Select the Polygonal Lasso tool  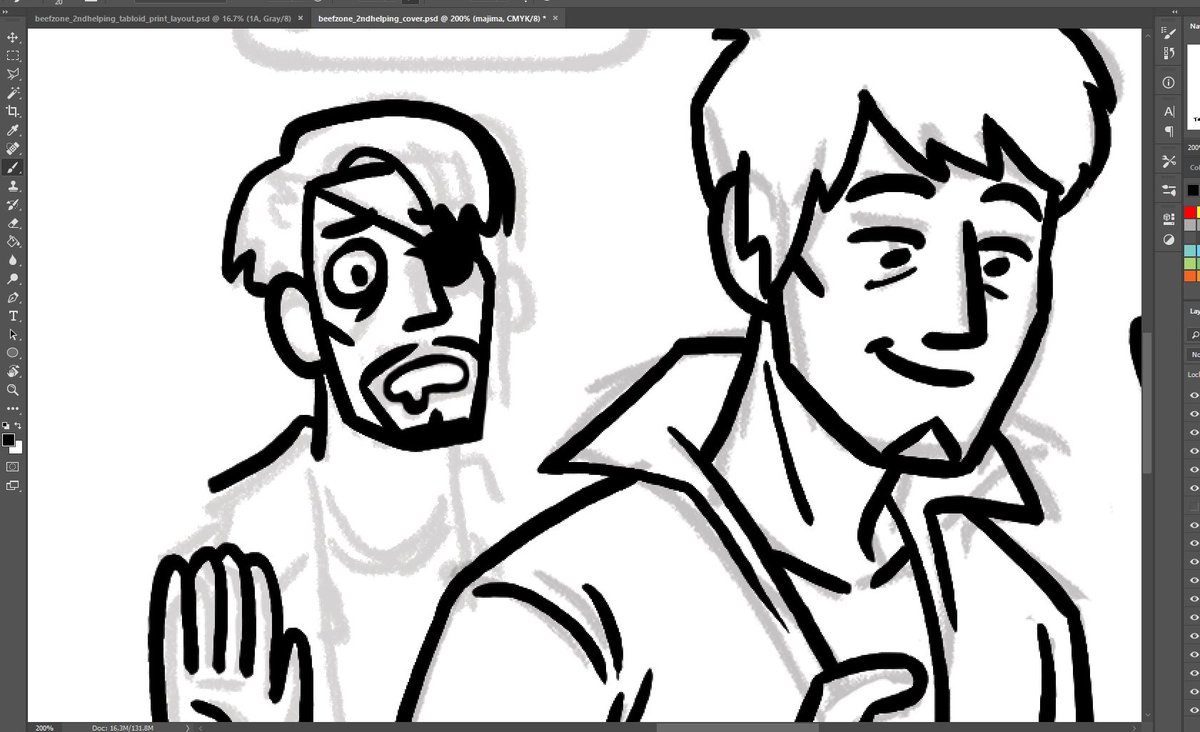point(13,74)
